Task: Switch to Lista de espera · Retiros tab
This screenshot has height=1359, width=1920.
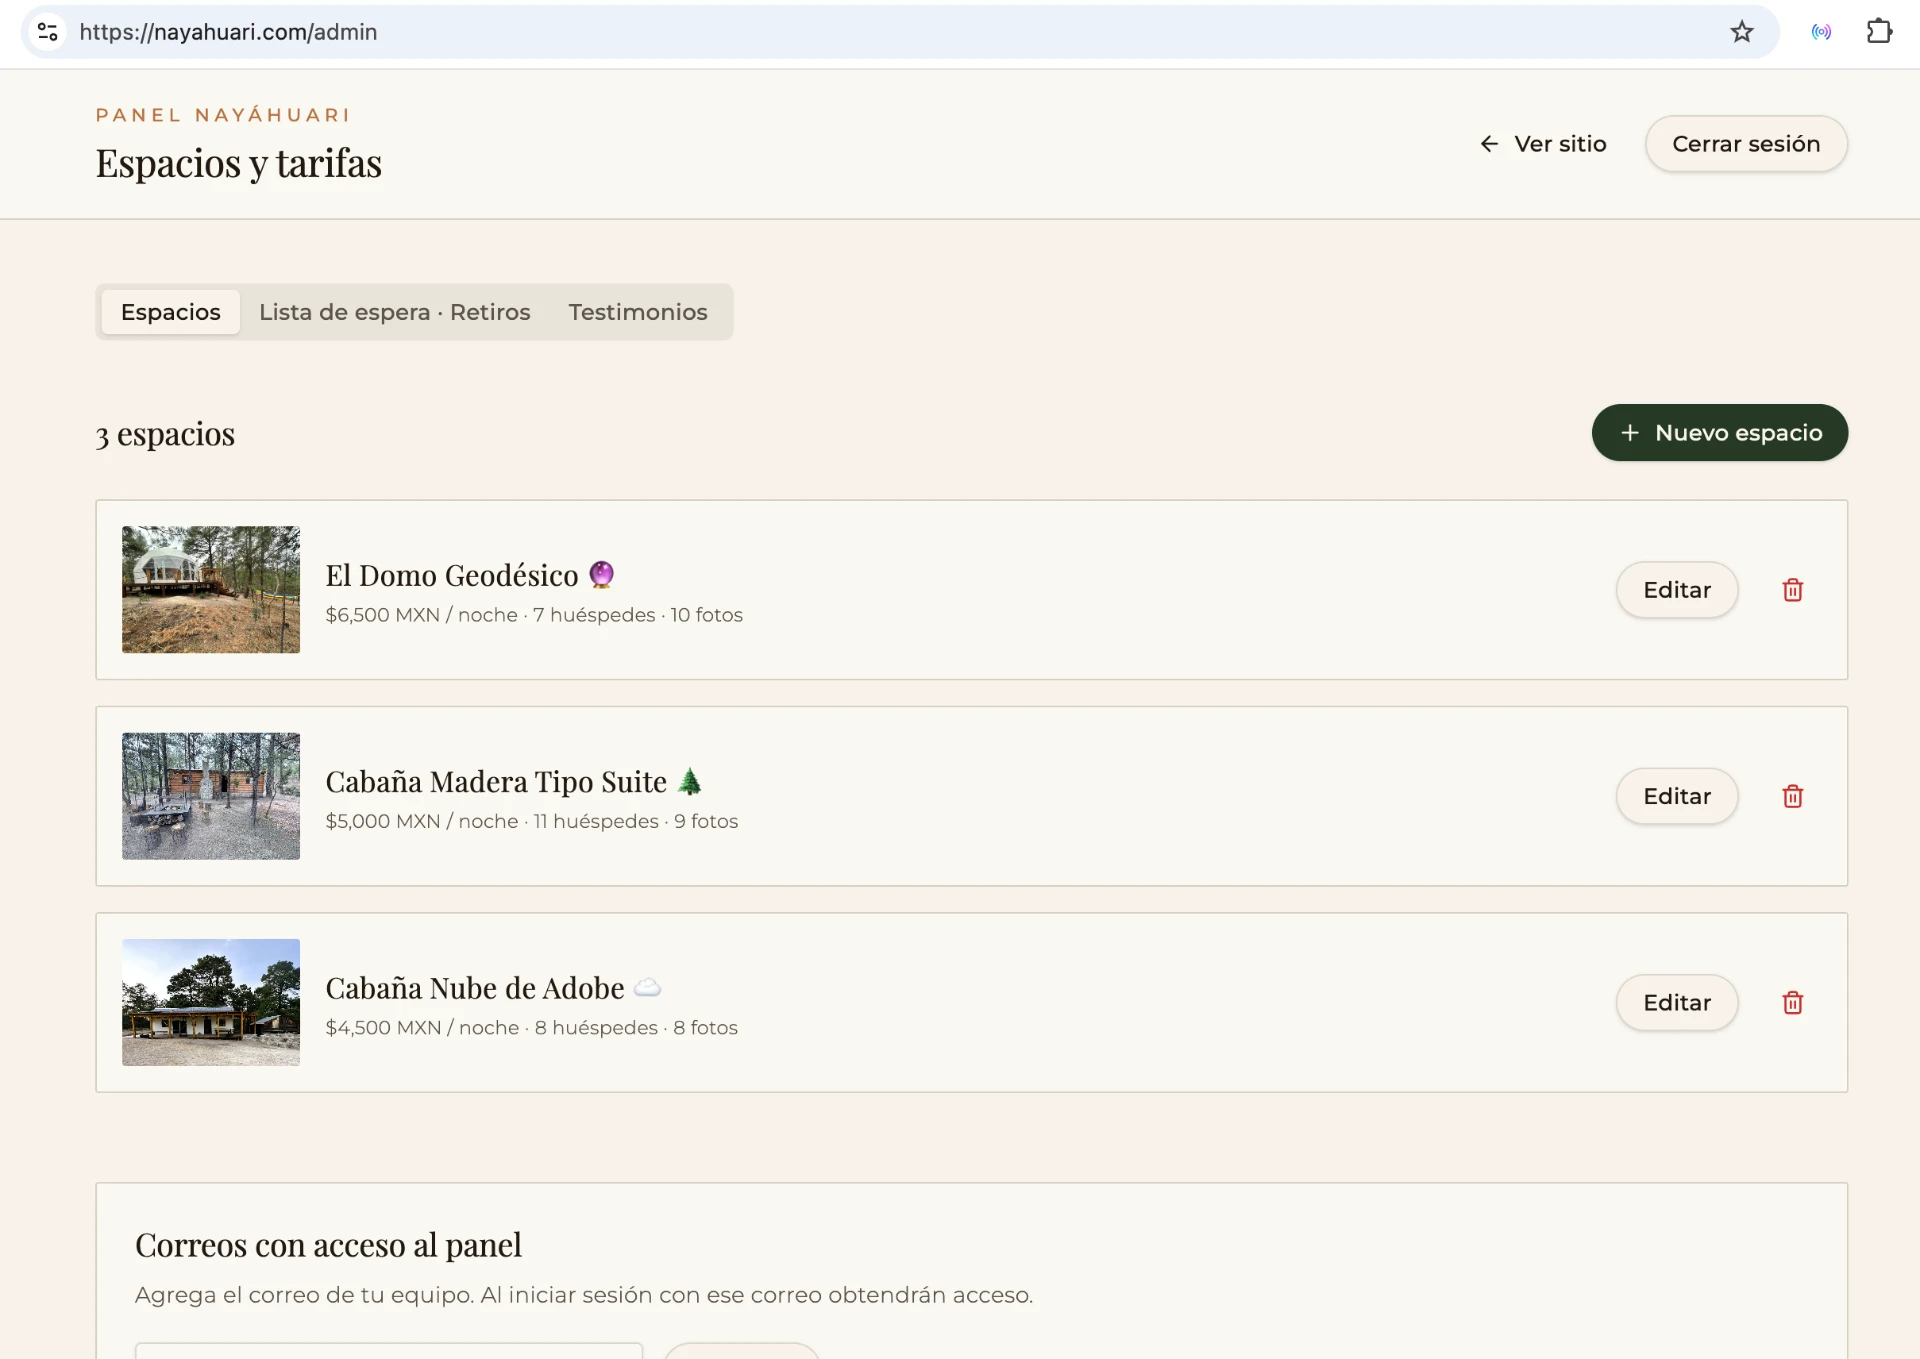Action: pos(395,312)
